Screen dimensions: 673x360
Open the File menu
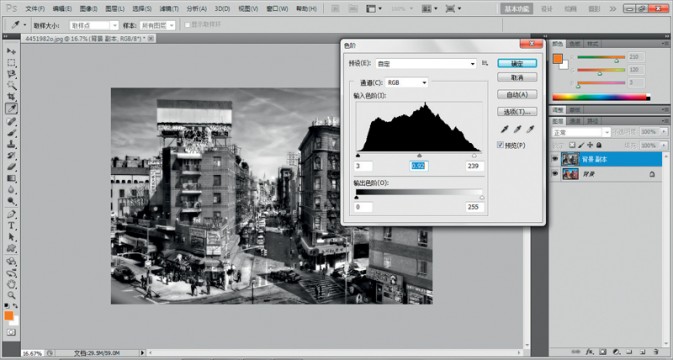point(35,9)
